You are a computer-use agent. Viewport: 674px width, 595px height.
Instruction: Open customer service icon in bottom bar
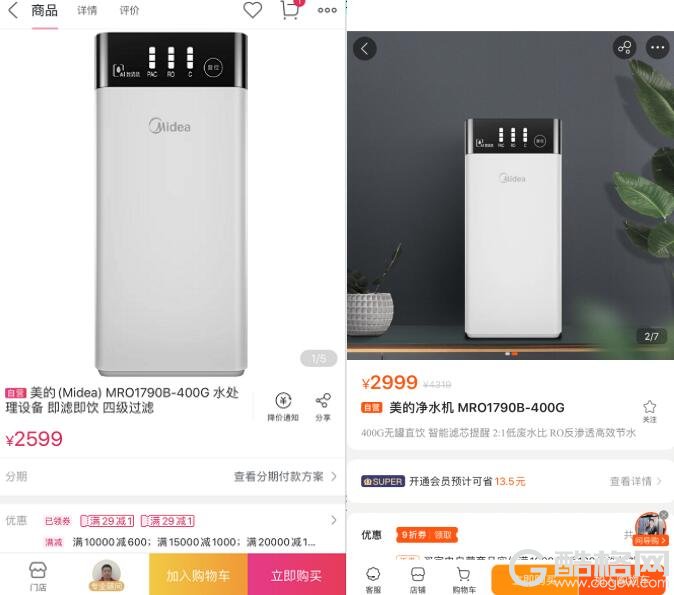coord(373,580)
